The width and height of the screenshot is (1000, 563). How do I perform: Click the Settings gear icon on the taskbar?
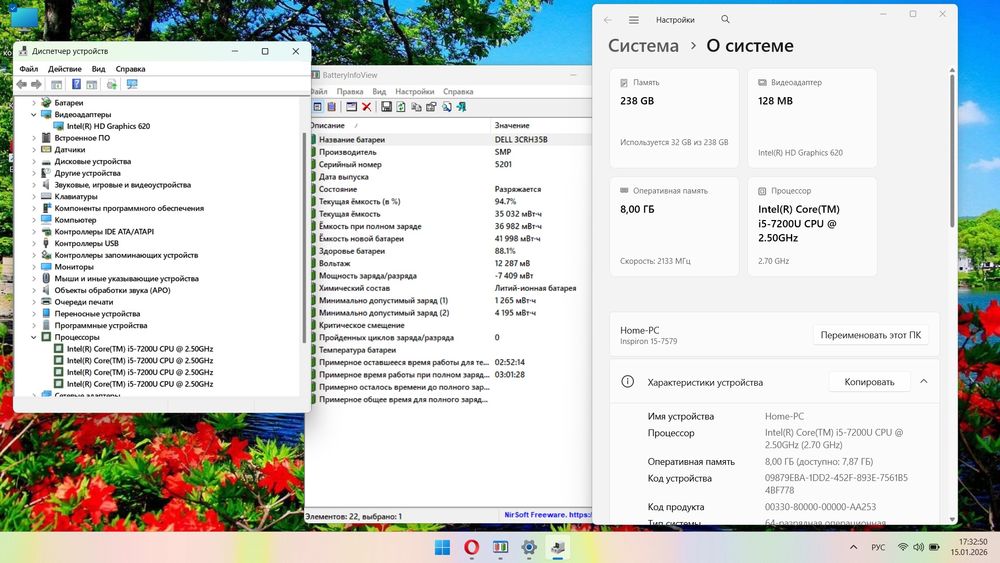point(529,547)
